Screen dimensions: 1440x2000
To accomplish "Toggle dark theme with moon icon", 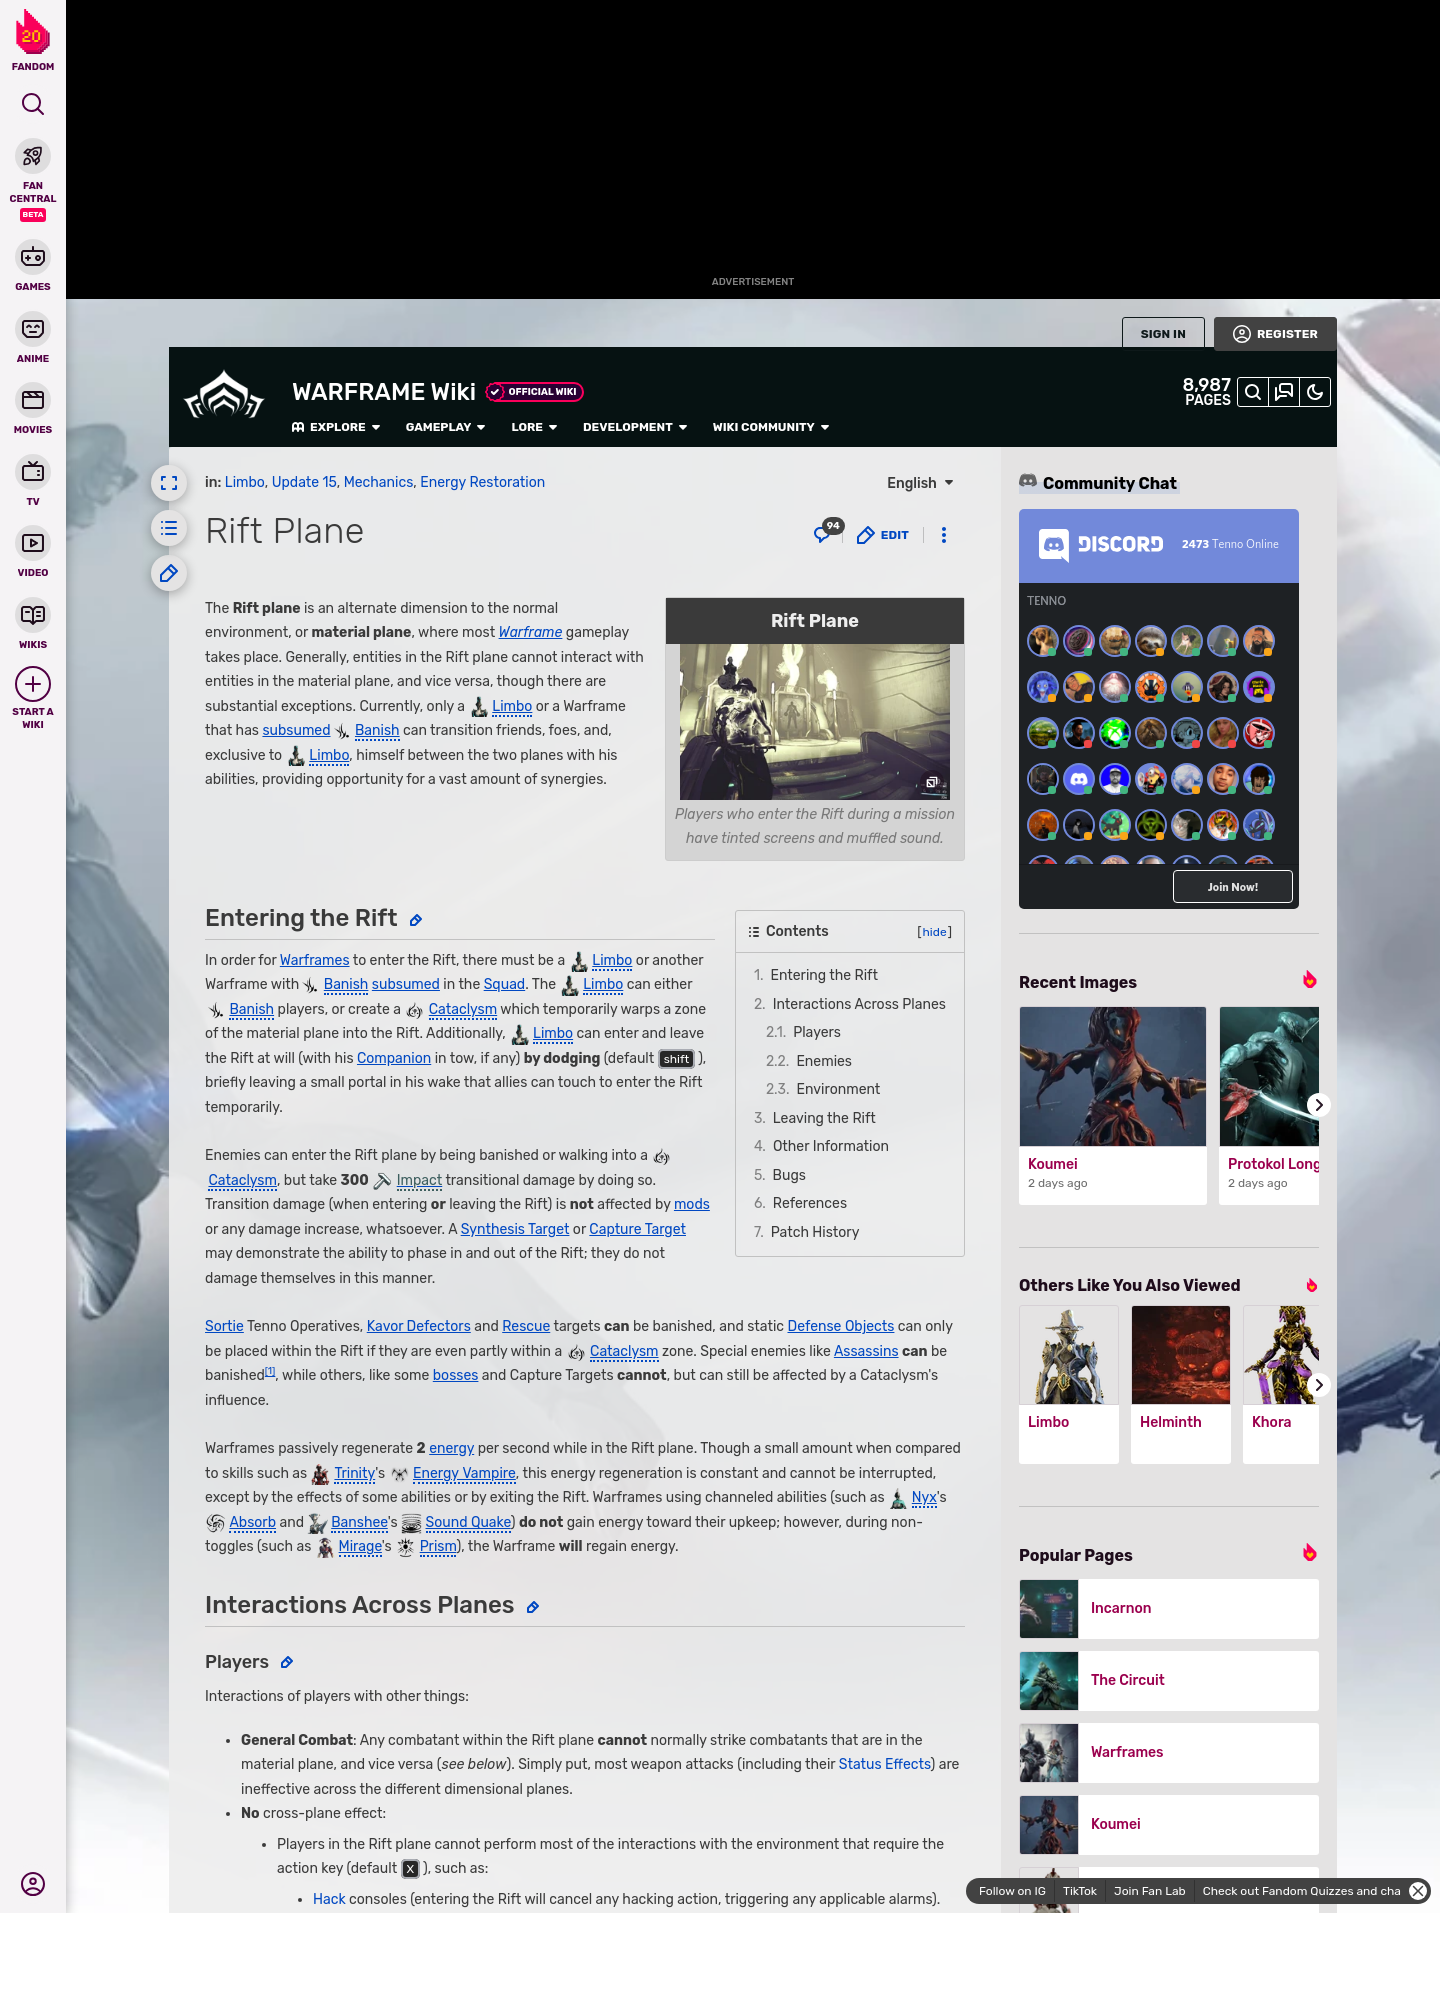I will (x=1315, y=392).
